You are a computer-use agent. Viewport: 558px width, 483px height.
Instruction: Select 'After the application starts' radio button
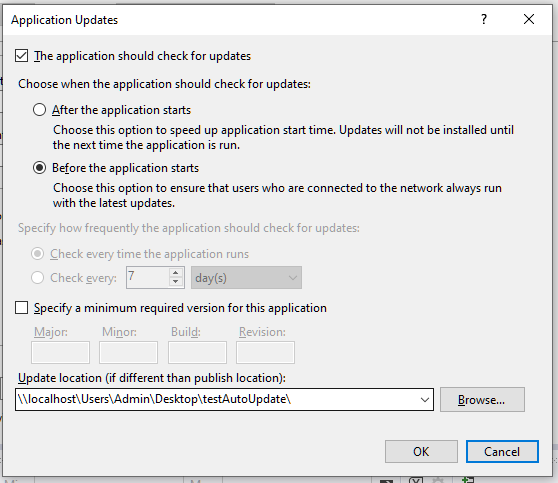pyautogui.click(x=39, y=110)
